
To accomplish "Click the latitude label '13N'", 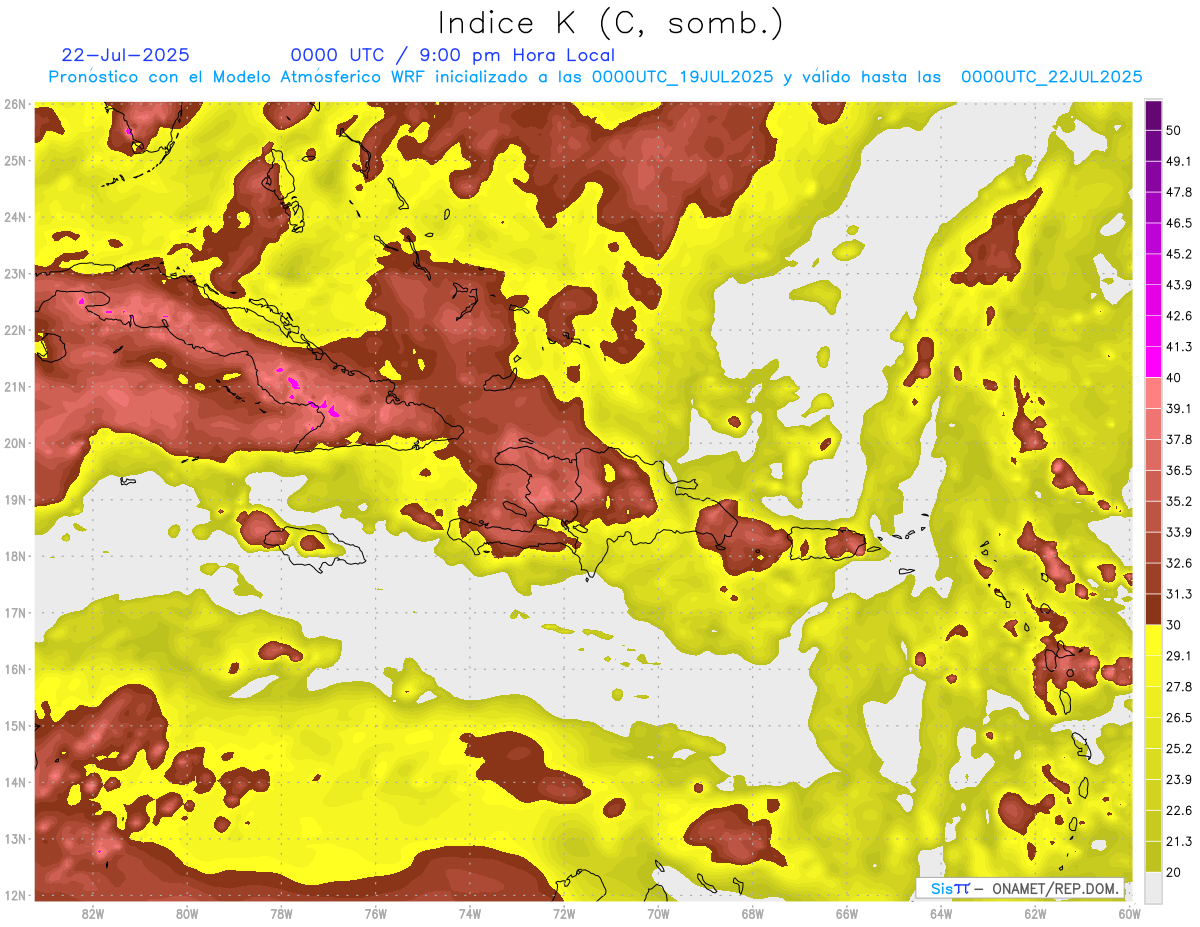I will coord(15,839).
